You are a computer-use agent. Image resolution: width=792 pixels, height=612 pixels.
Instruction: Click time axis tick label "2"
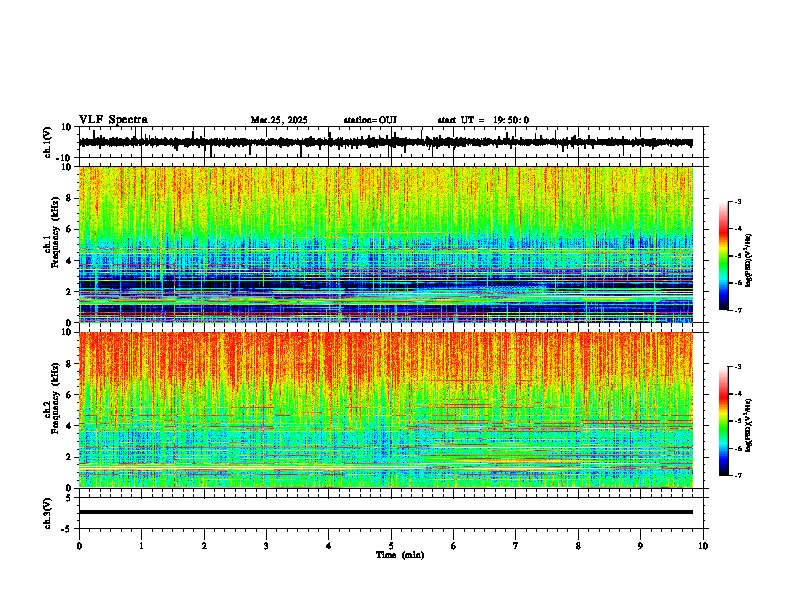pos(204,545)
